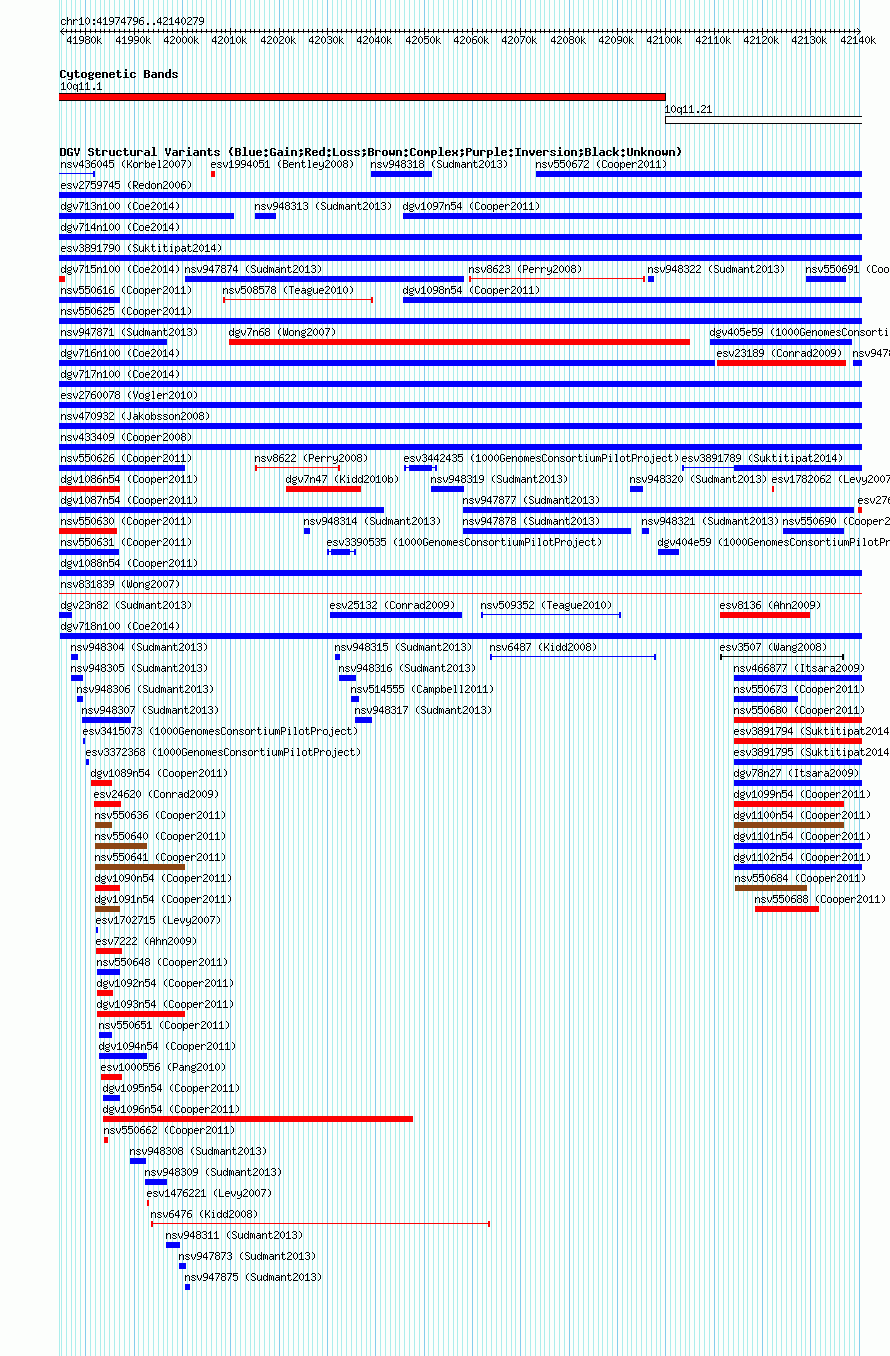Click the nsv948313 (Sudmant2013) label
890x1356 pixels.
pos(323,206)
